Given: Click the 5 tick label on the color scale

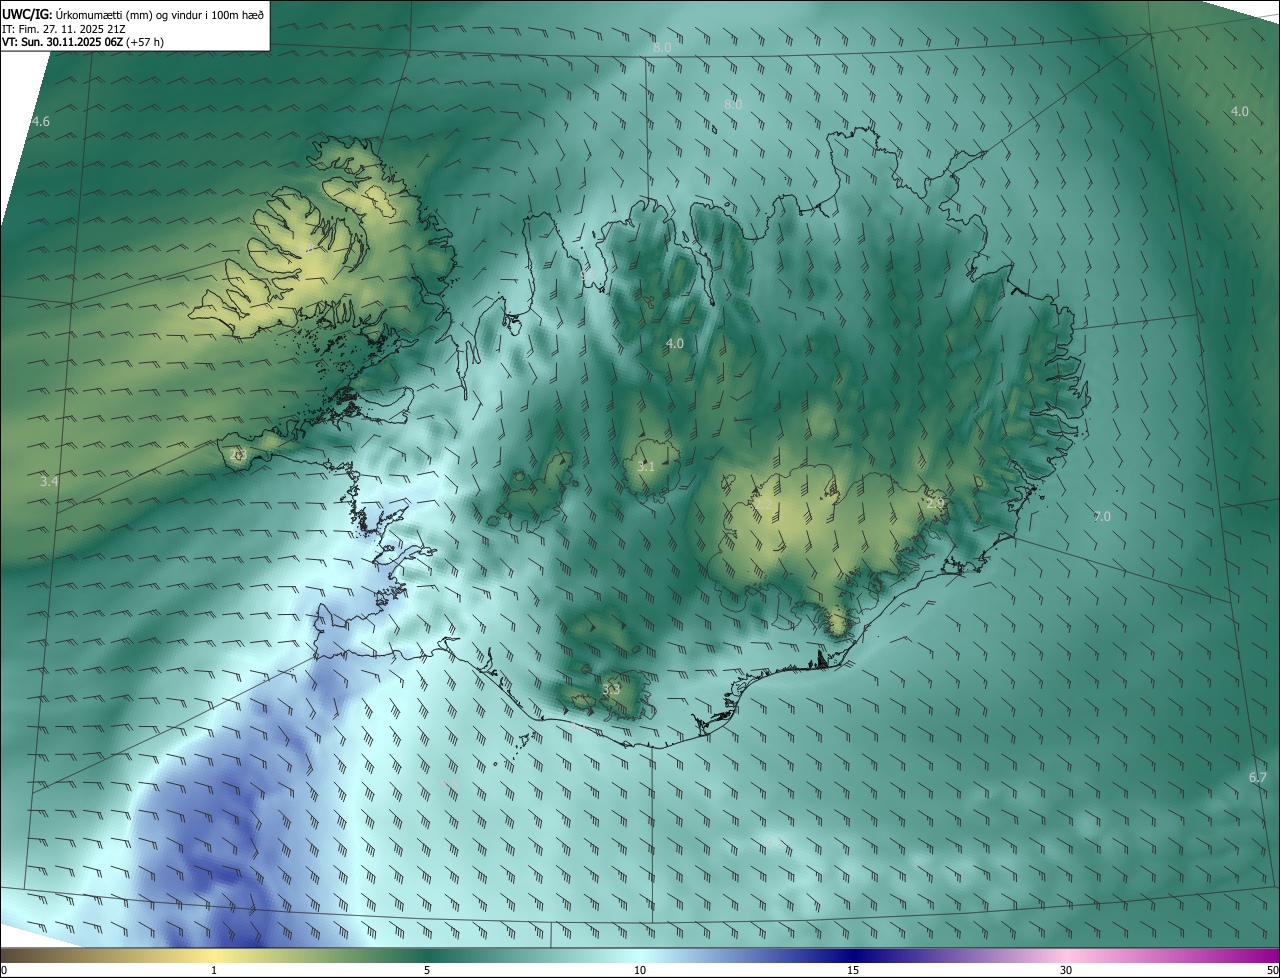Looking at the screenshot, I should pos(427,970).
